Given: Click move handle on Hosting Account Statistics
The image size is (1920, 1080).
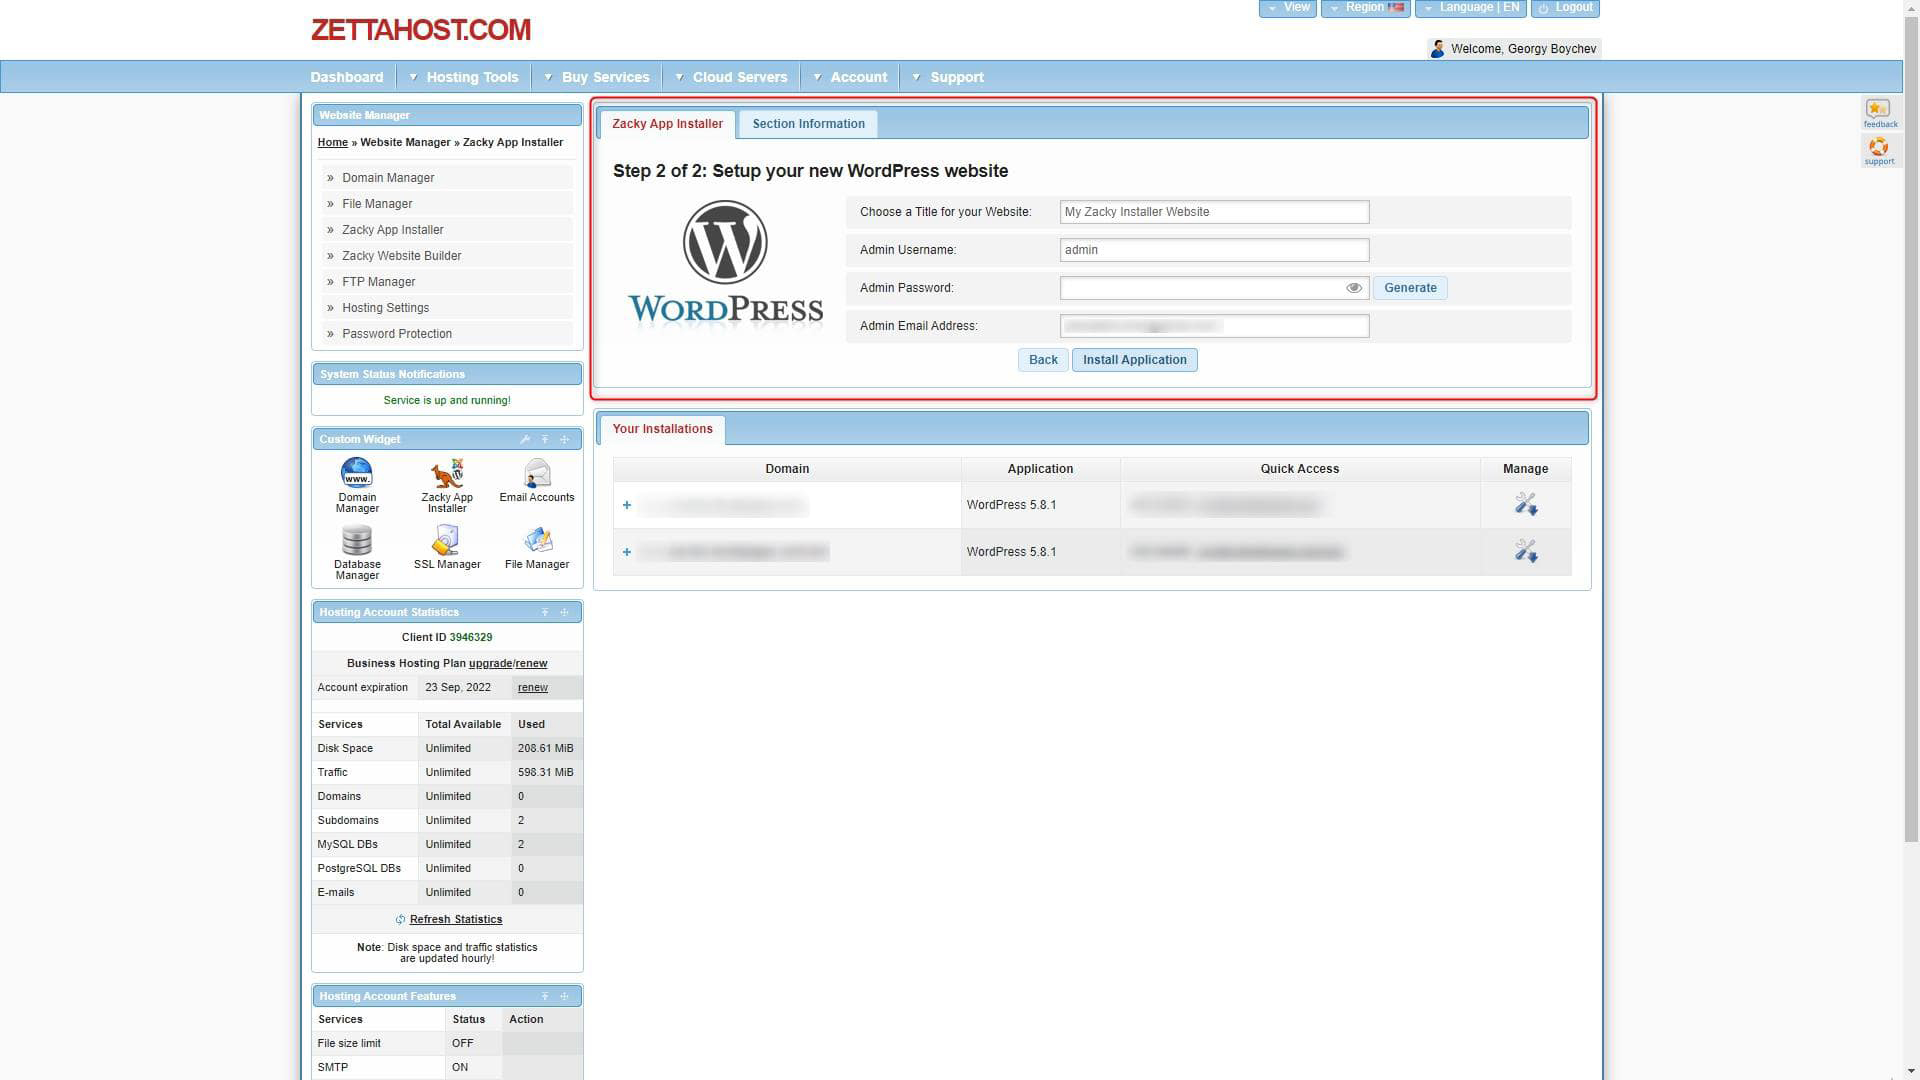Looking at the screenshot, I should pyautogui.click(x=564, y=612).
